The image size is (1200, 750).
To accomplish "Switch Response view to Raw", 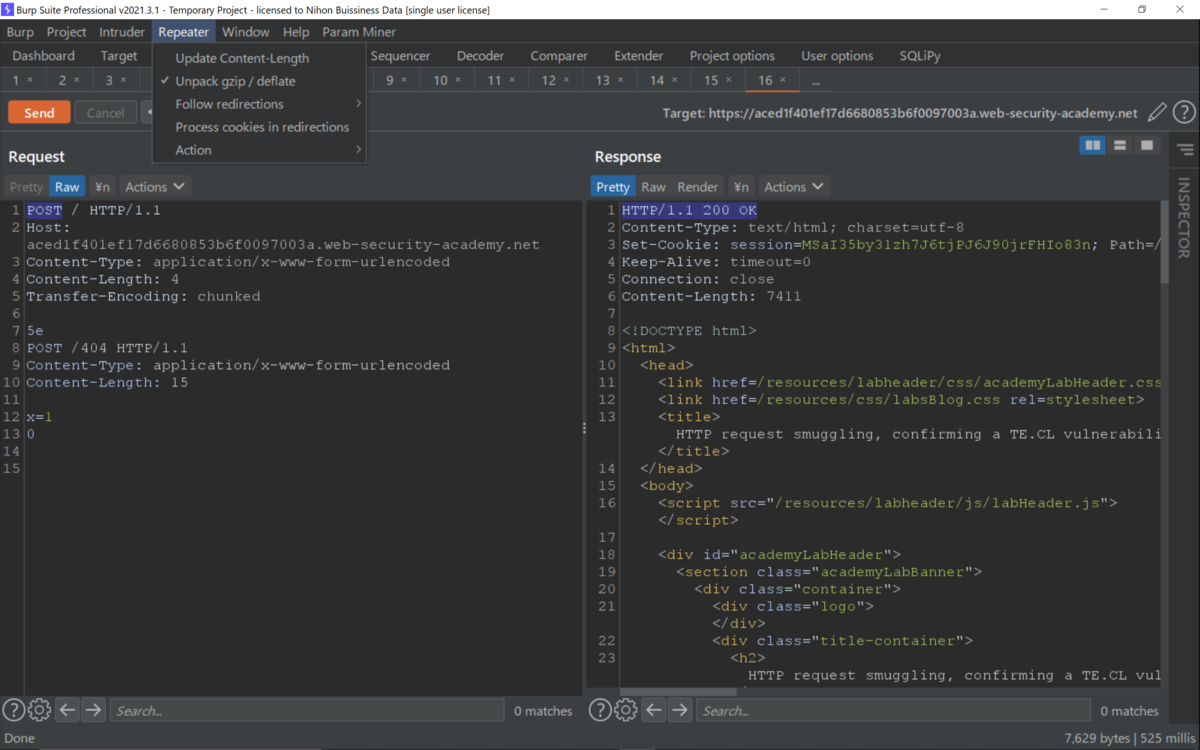I will tap(654, 187).
